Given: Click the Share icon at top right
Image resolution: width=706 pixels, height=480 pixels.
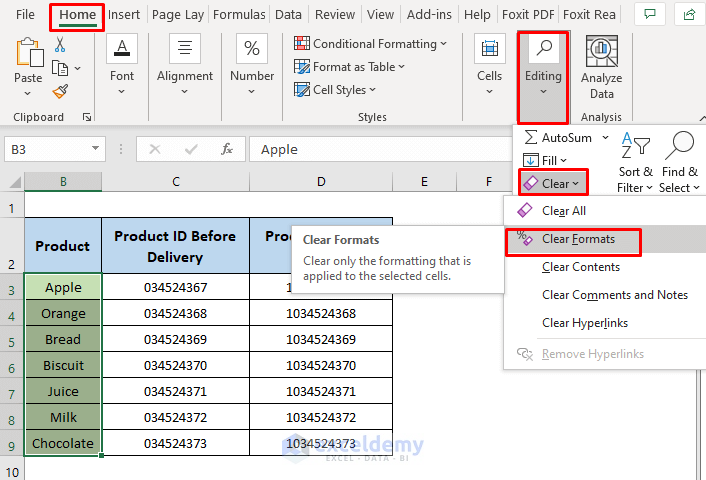Looking at the screenshot, I should (x=689, y=15).
